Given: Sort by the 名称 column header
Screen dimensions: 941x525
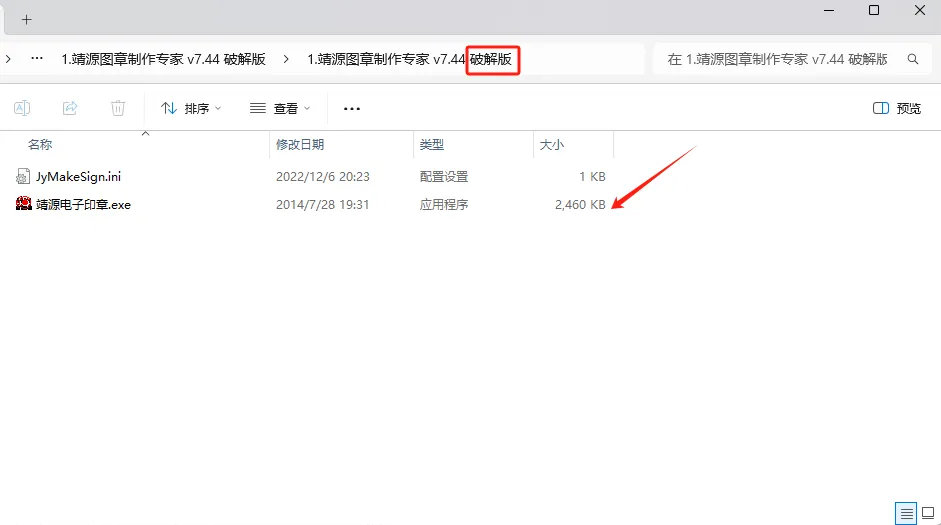Looking at the screenshot, I should tap(40, 145).
